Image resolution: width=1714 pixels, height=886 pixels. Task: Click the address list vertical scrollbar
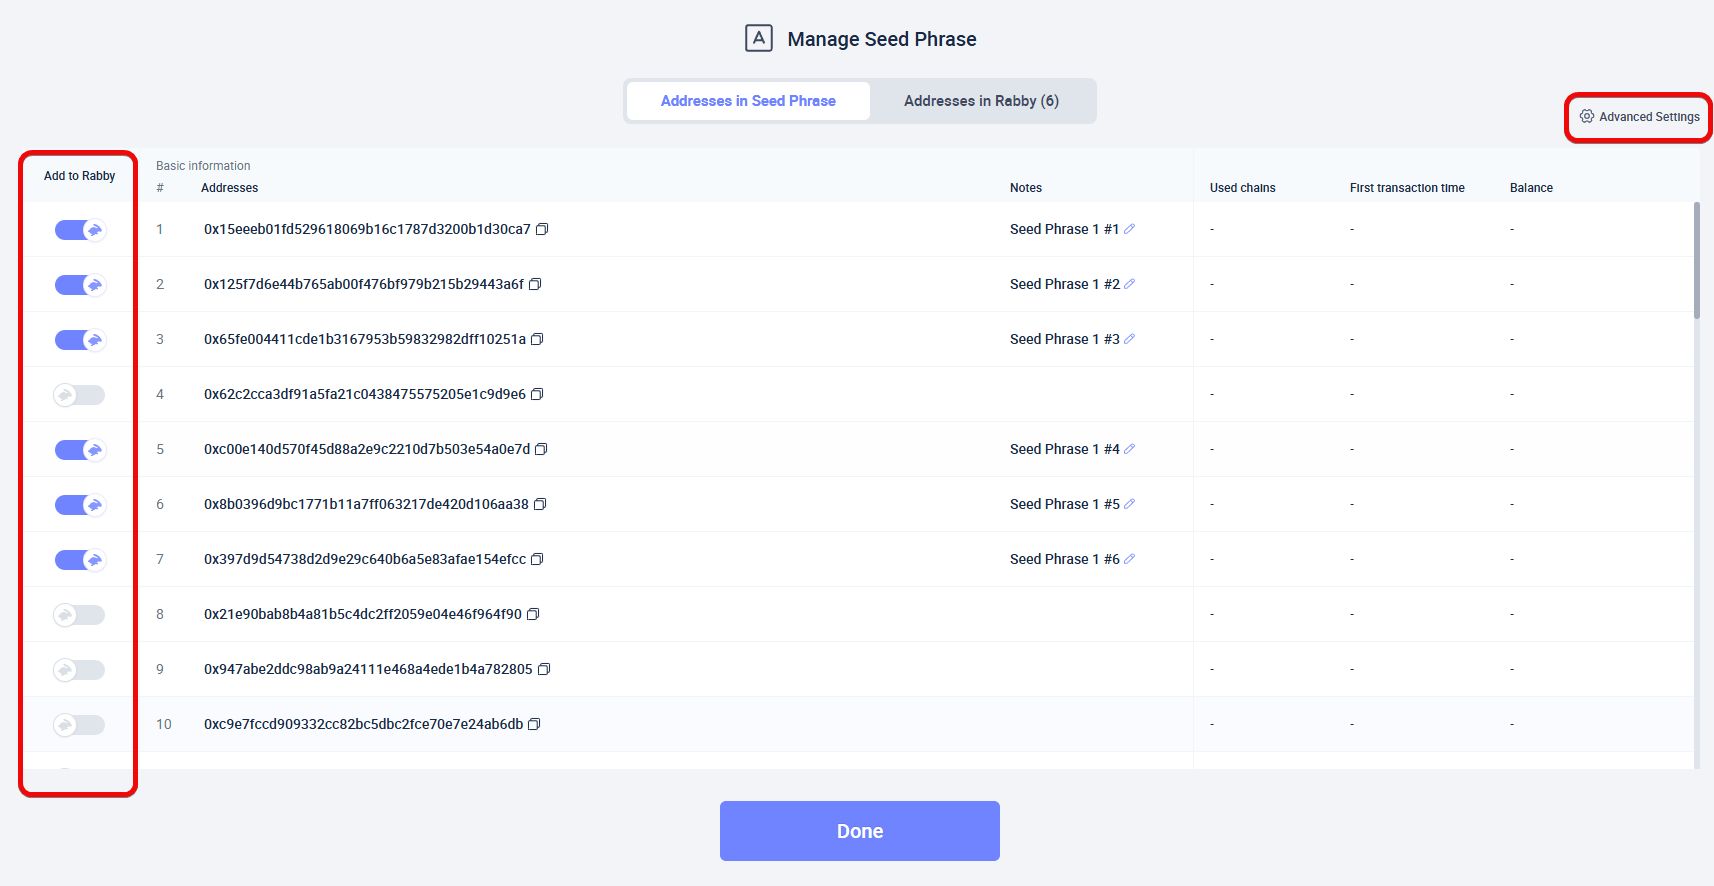1696,260
